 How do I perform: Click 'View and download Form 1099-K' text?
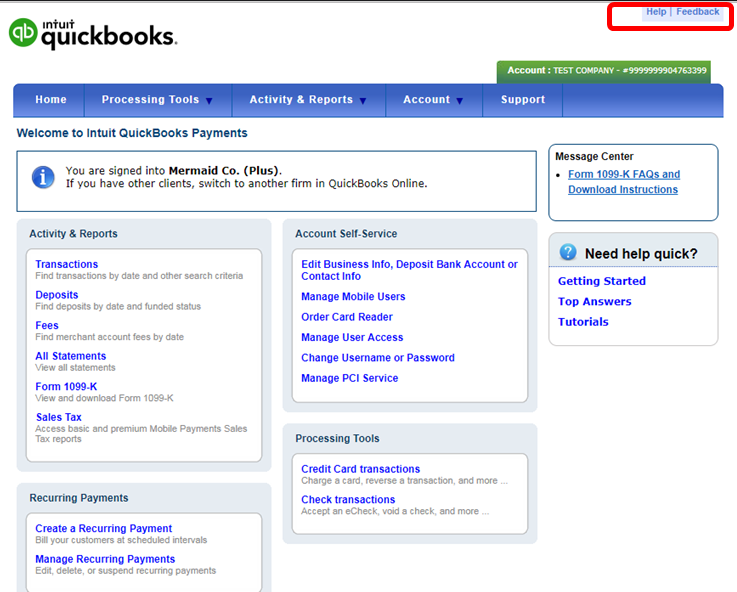104,398
